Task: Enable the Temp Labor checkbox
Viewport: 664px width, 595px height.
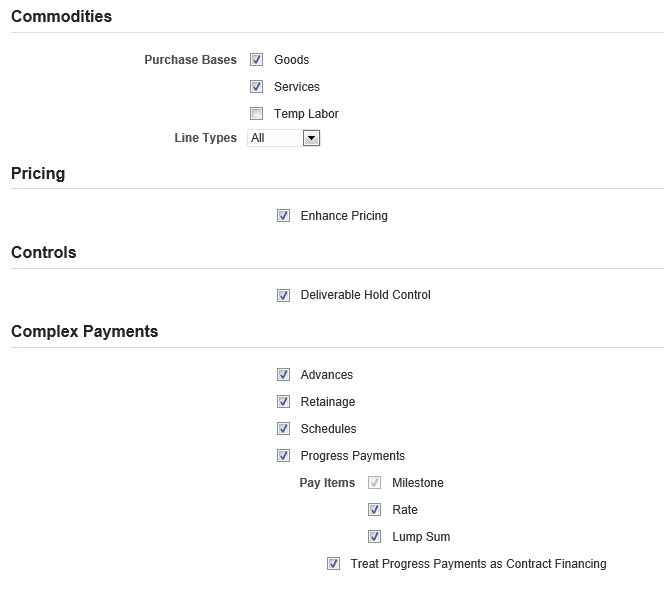Action: pyautogui.click(x=257, y=114)
